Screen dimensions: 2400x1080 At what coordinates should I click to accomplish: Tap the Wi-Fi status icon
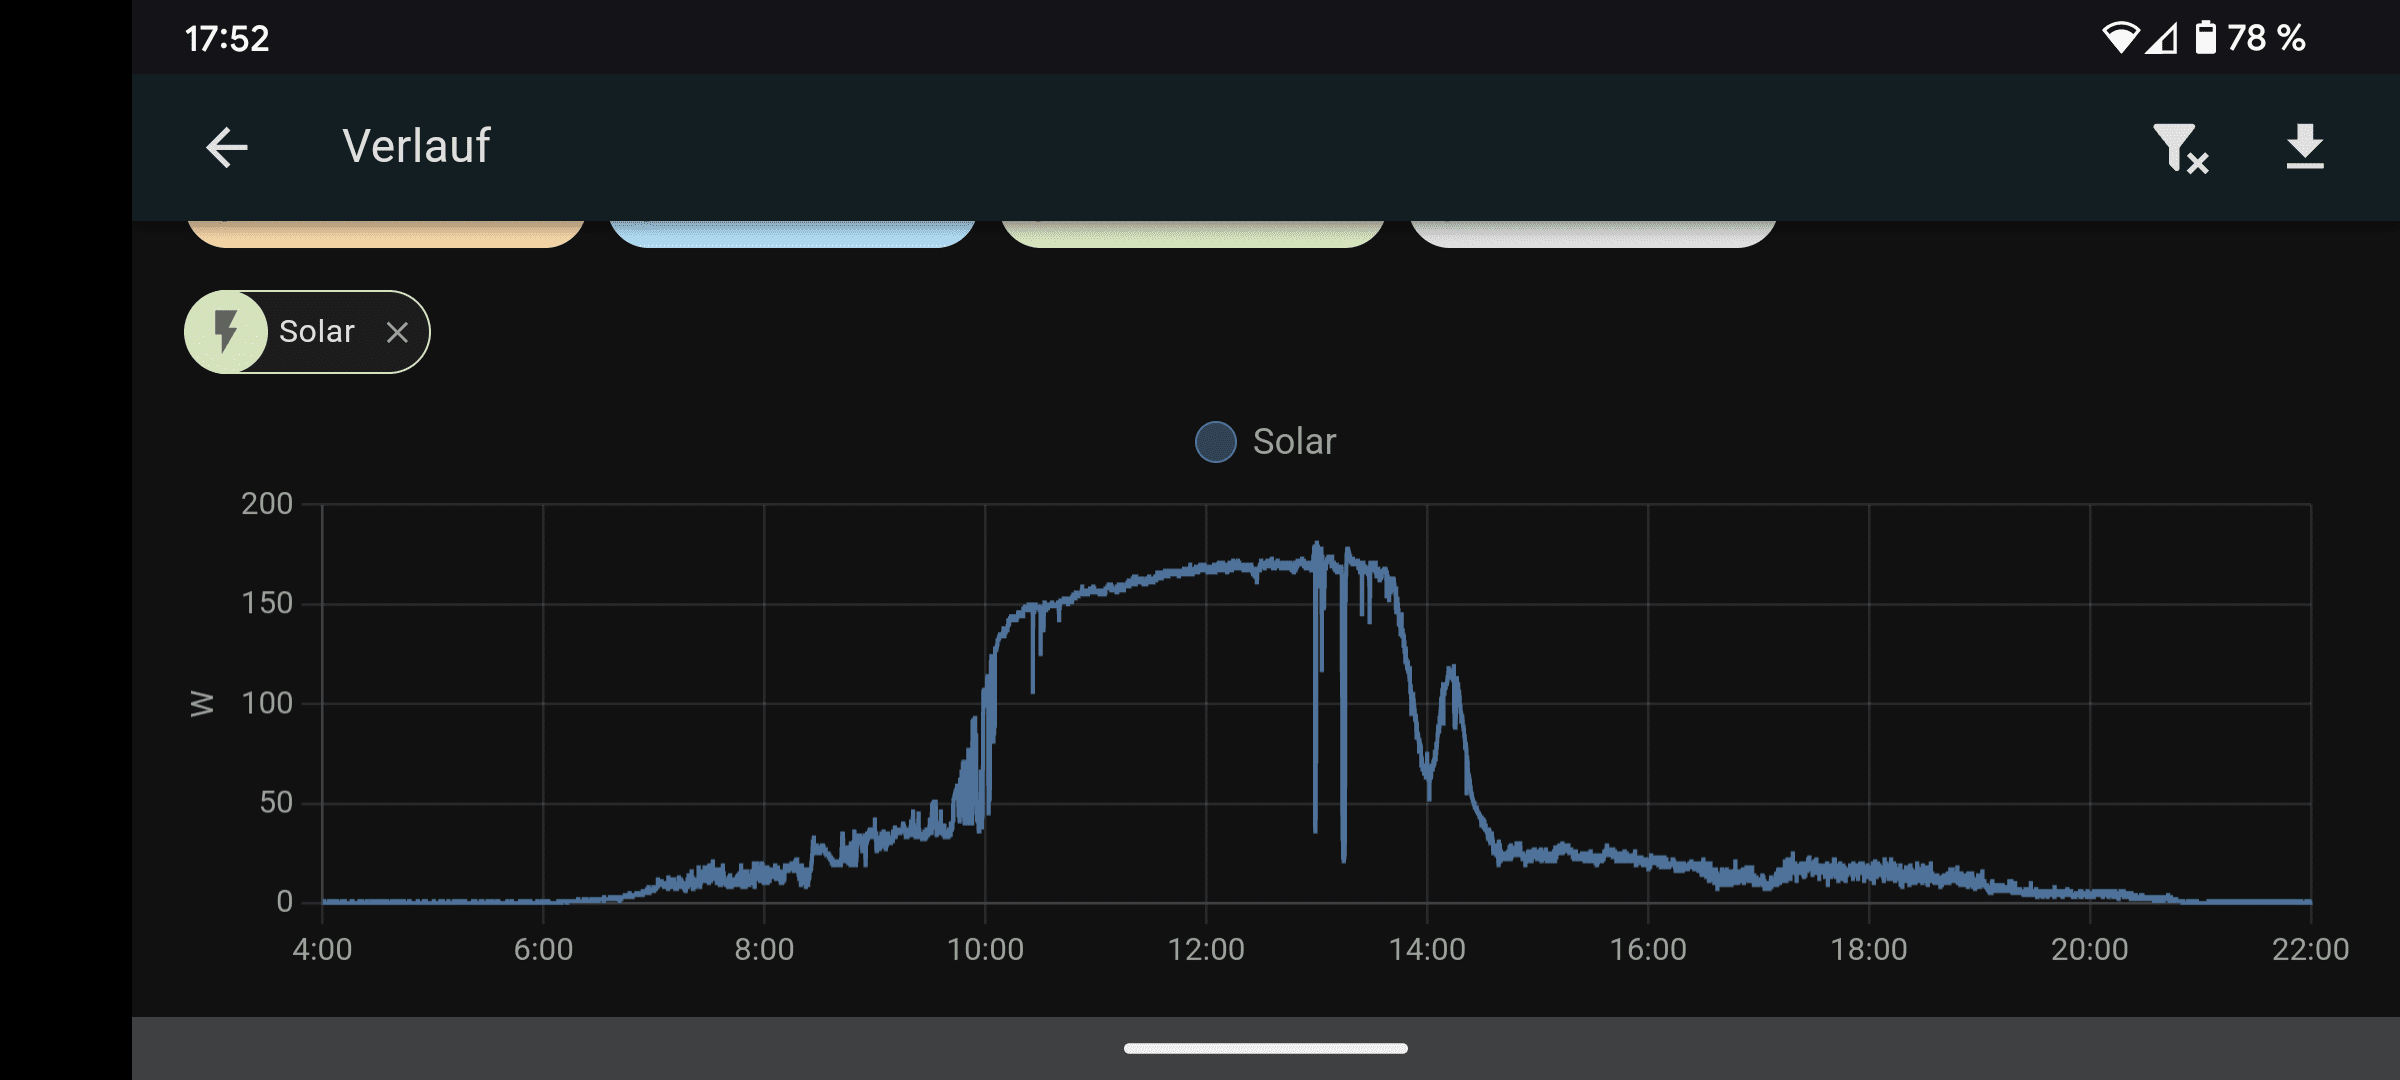(x=2119, y=38)
